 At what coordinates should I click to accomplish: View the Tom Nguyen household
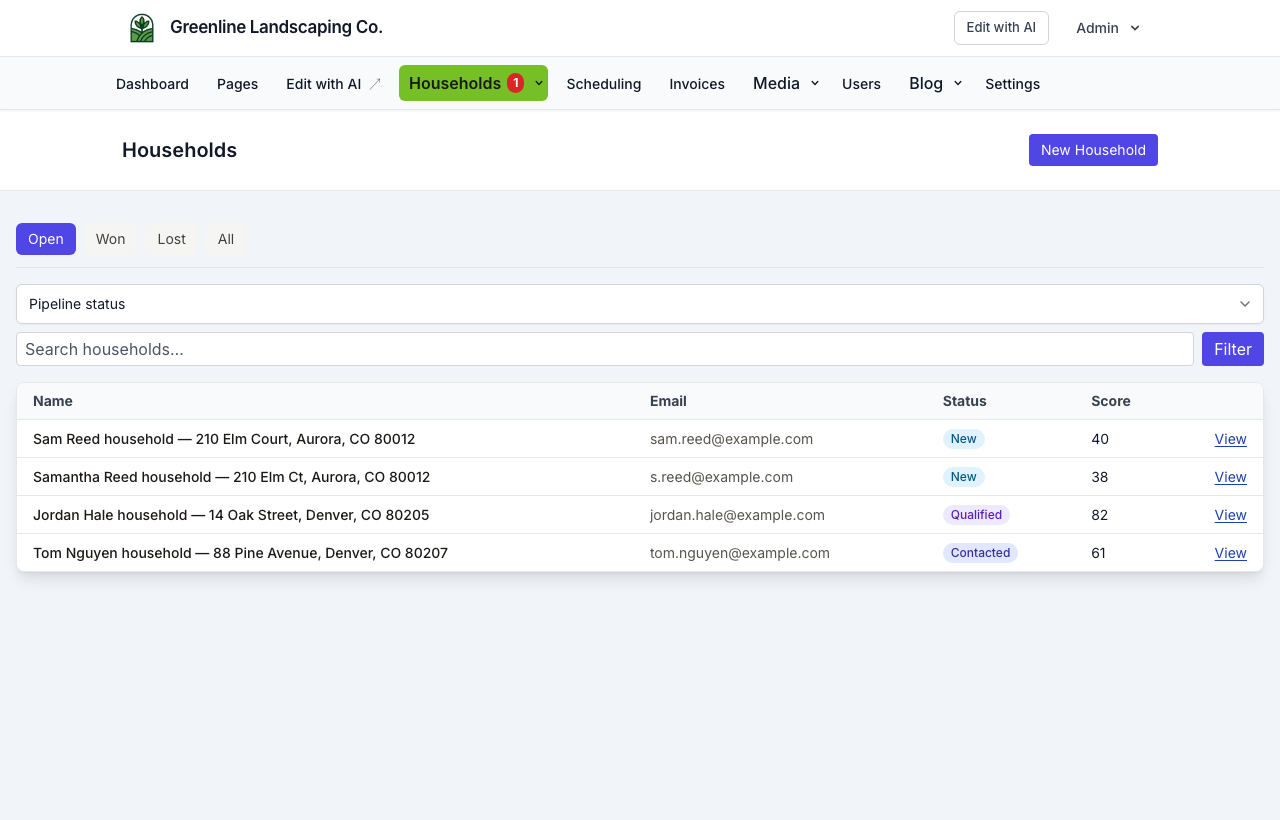(1230, 553)
